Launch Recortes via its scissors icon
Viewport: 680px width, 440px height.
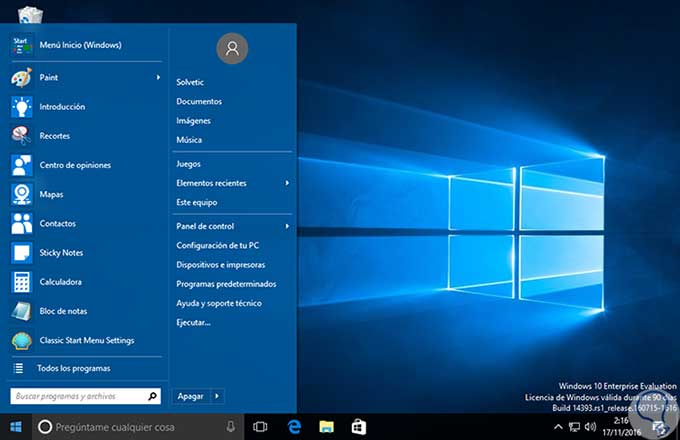[22, 136]
